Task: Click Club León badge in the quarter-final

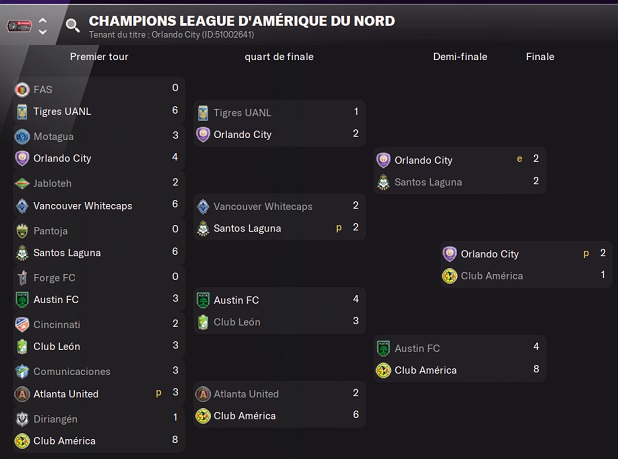Action: click(203, 322)
